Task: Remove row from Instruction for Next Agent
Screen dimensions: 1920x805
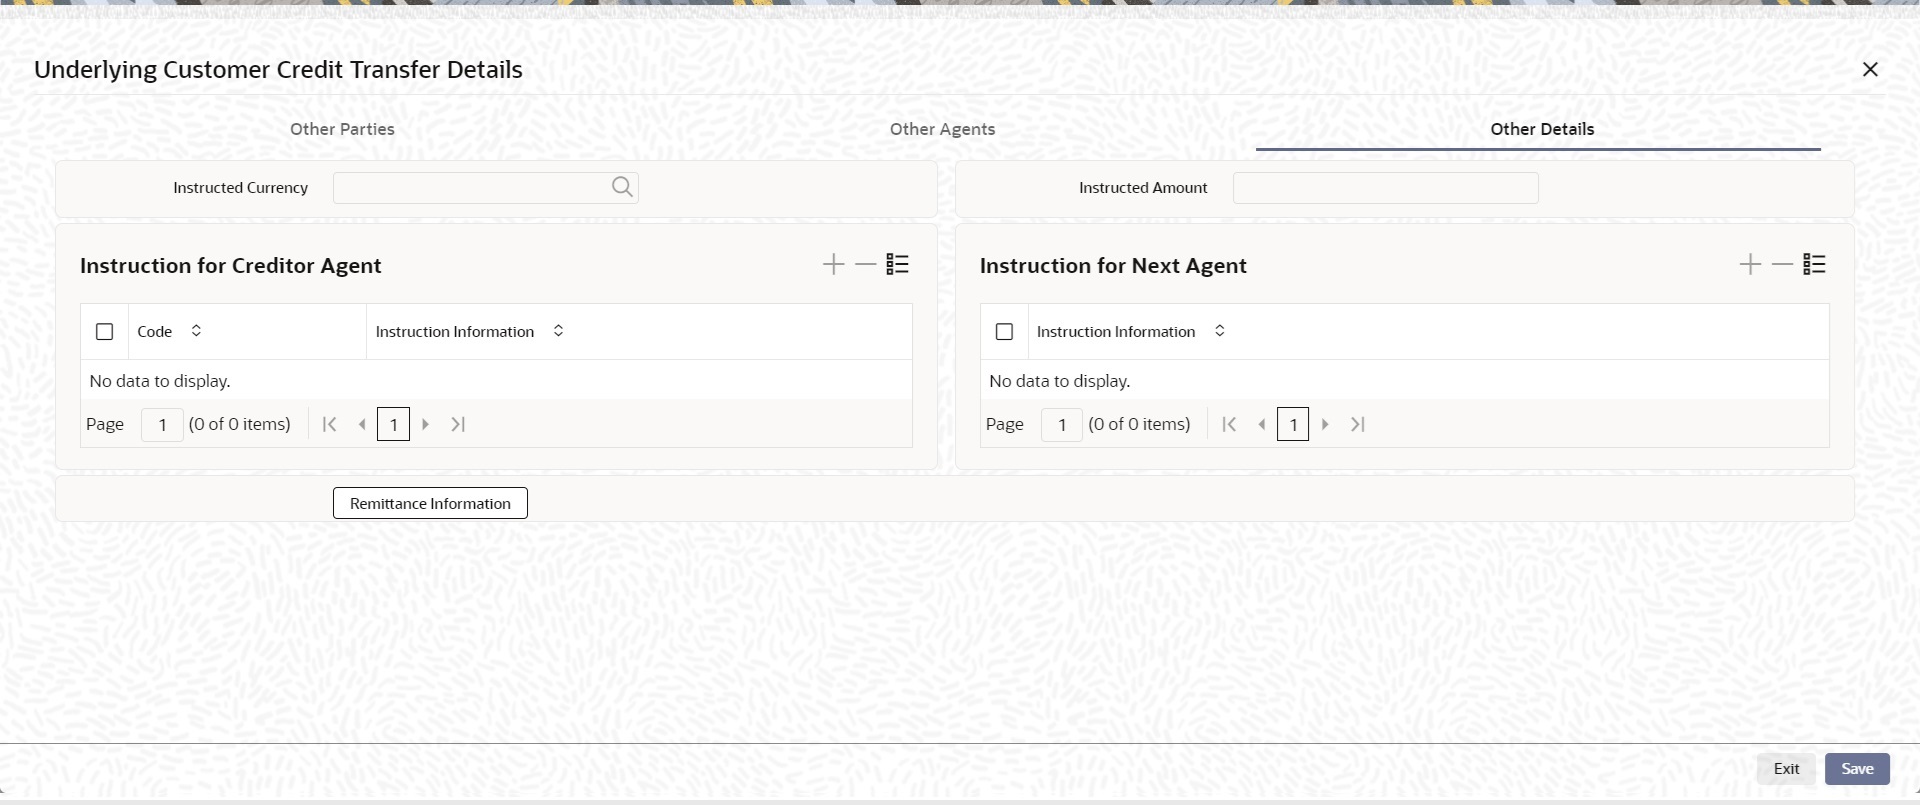Action: [x=1782, y=265]
